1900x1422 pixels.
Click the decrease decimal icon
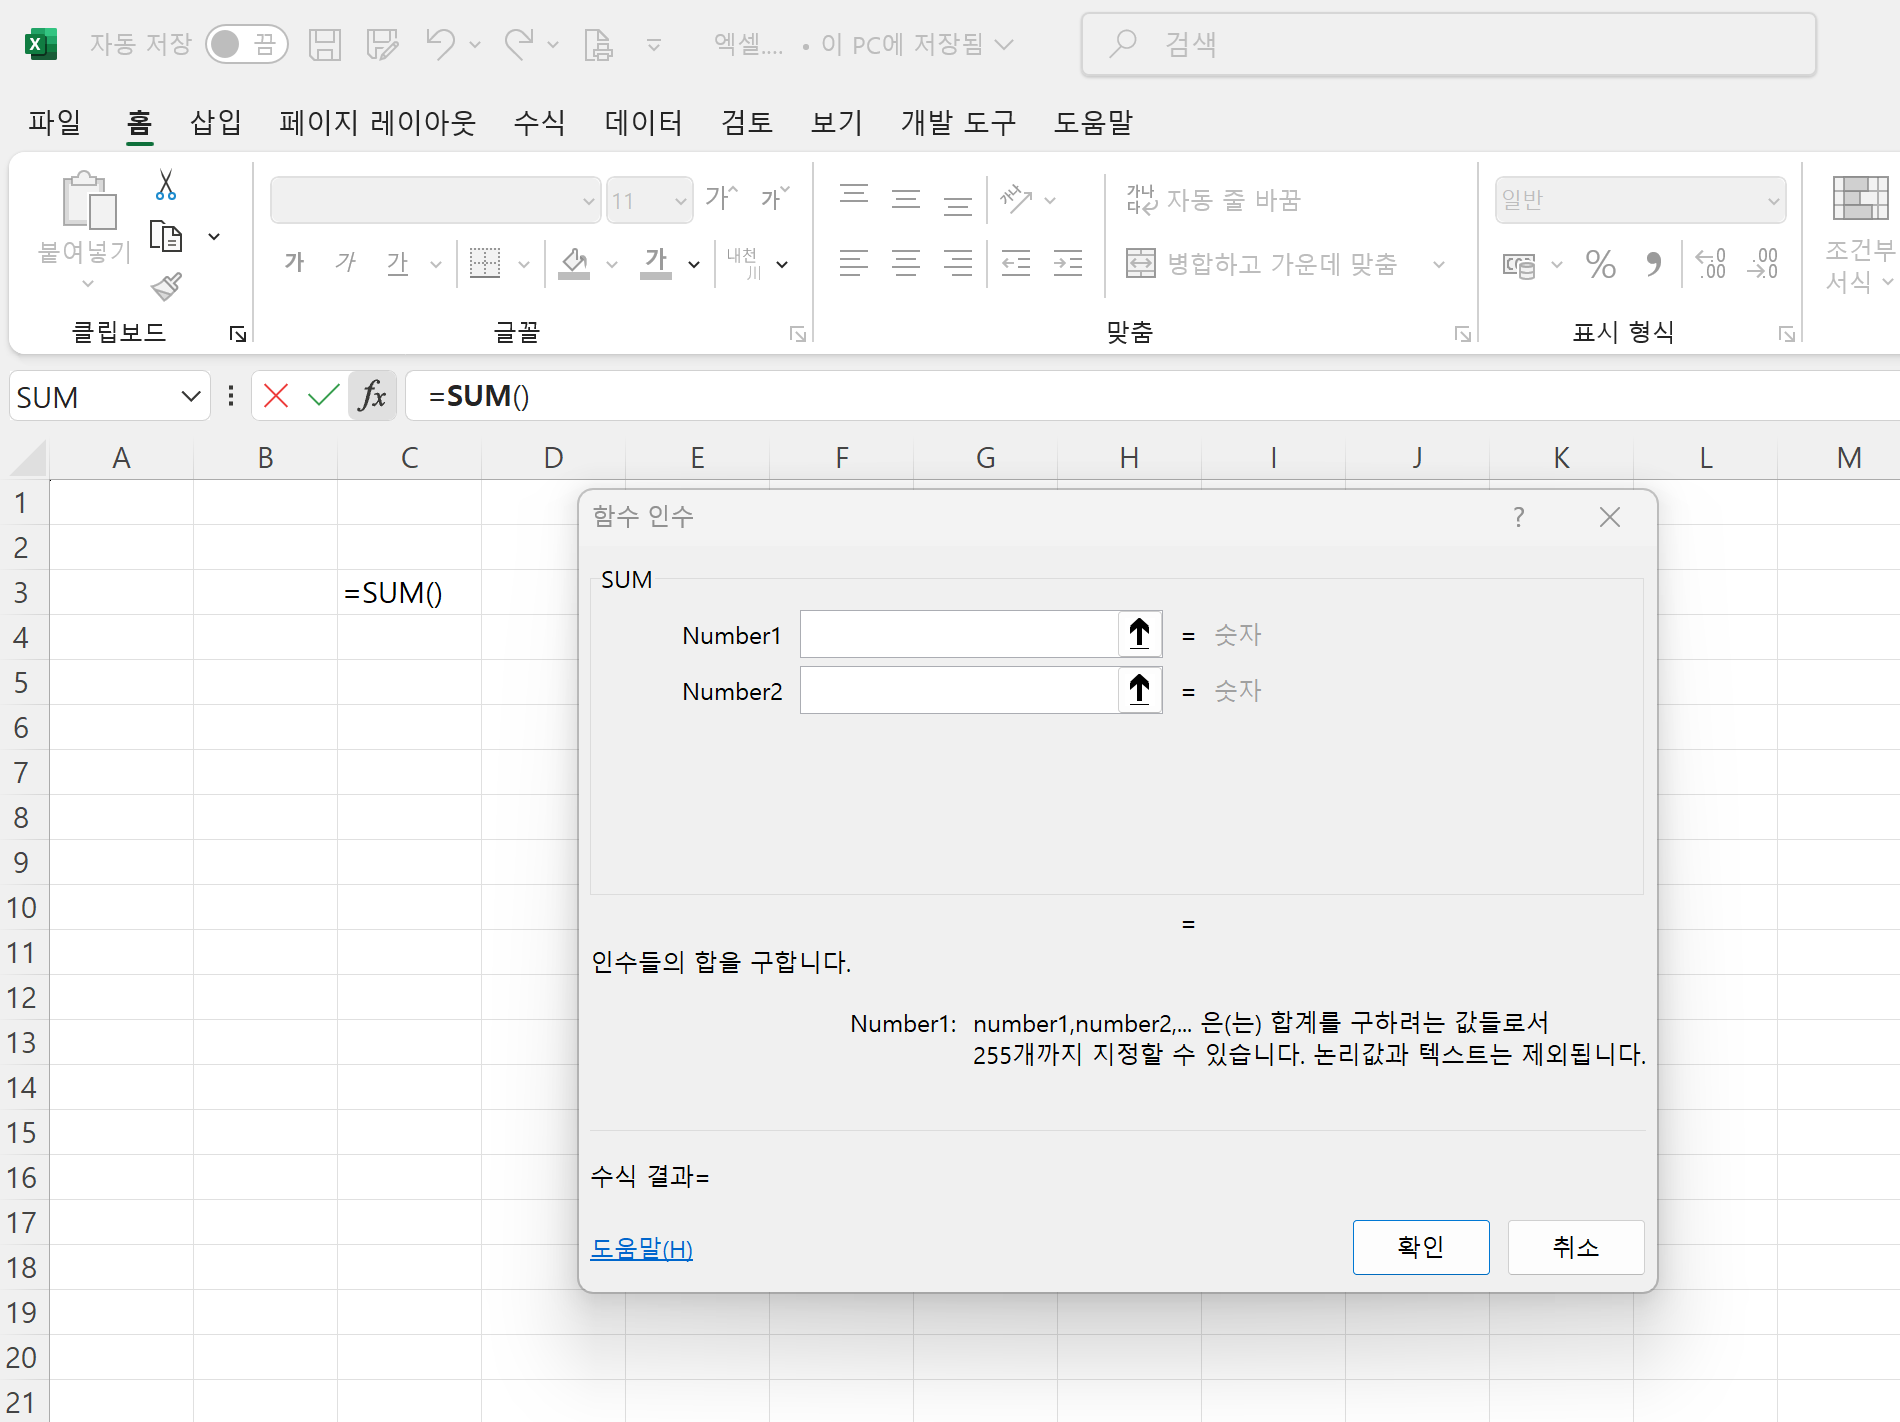1763,264
